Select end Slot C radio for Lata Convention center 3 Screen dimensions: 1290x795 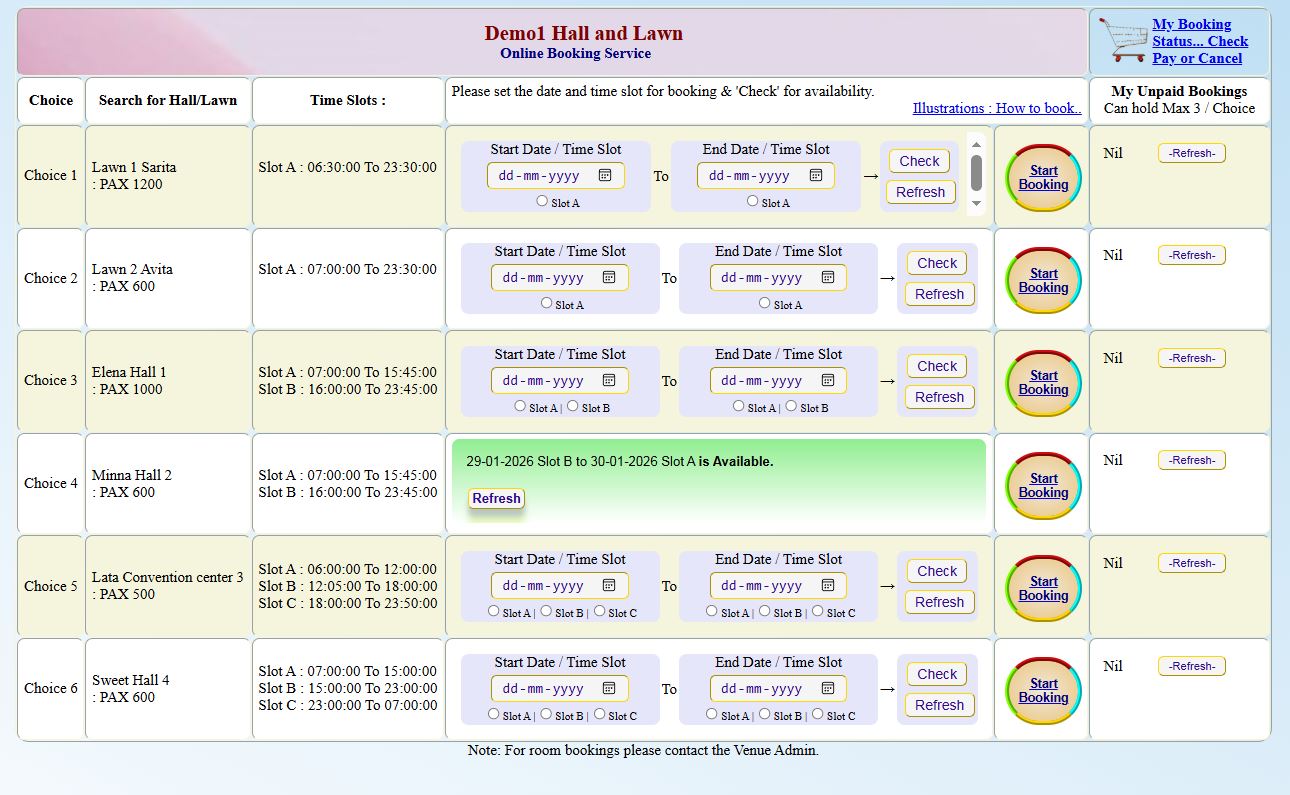click(818, 611)
